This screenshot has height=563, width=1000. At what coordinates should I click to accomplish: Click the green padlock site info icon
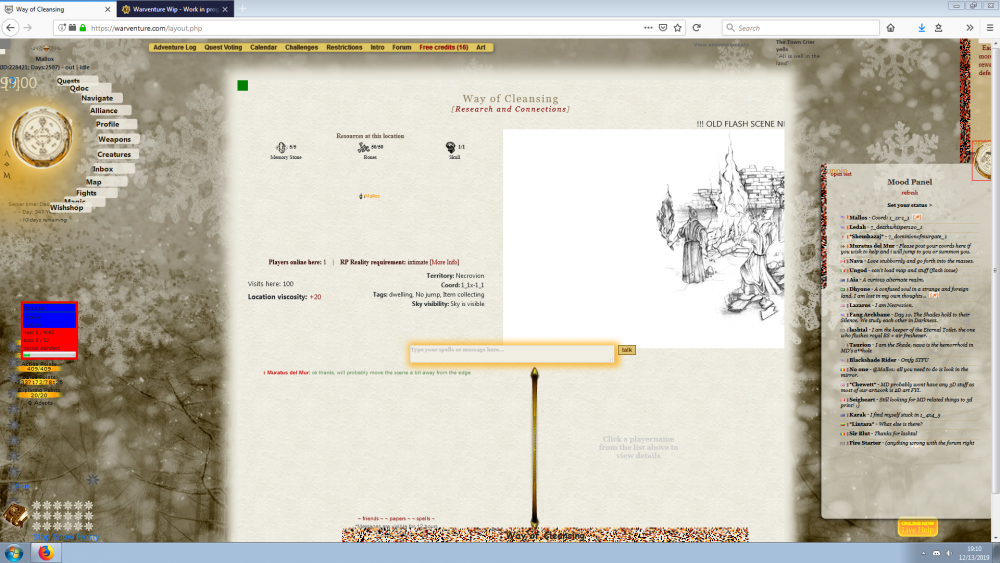click(83, 28)
